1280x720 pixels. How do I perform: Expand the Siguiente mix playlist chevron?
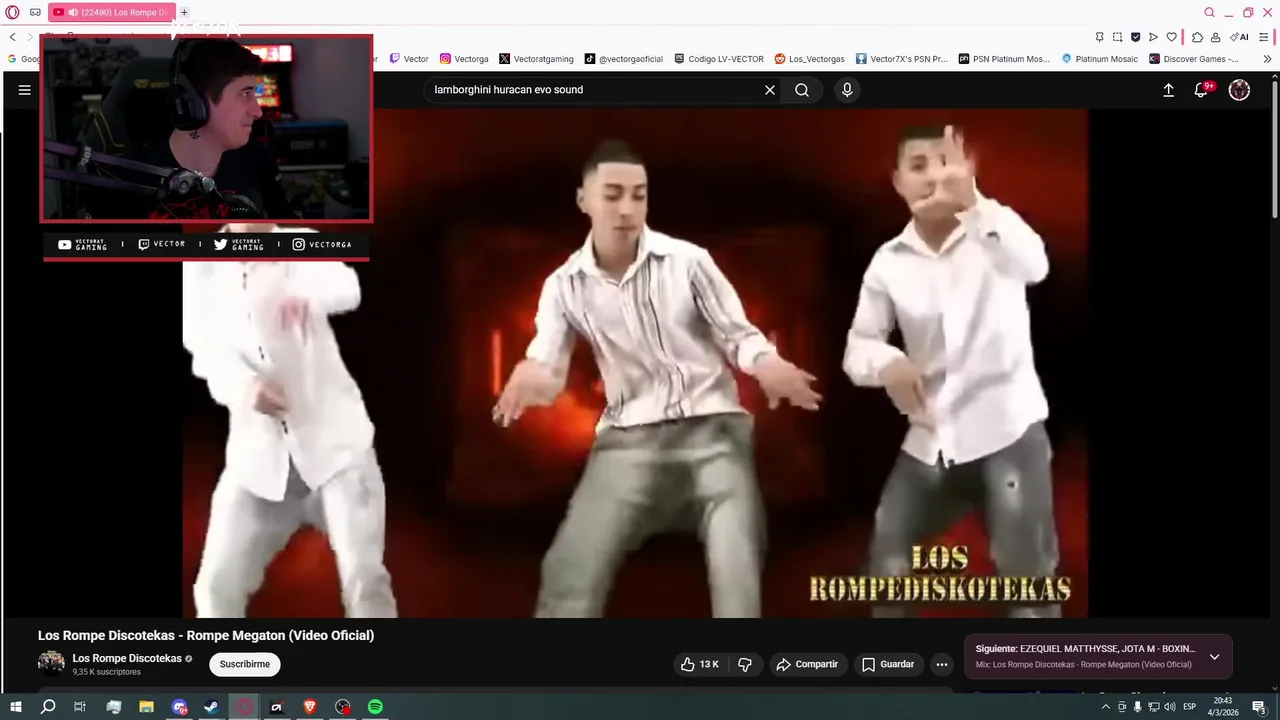pyautogui.click(x=1214, y=657)
